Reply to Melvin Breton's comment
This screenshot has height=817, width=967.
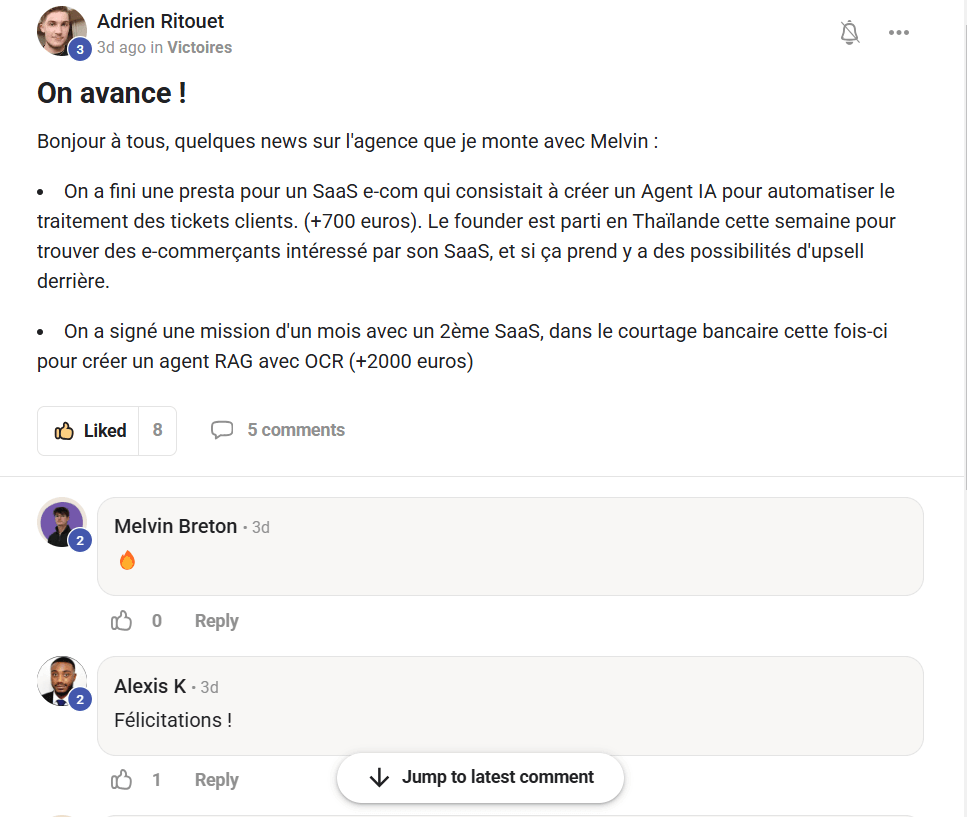[x=216, y=621]
